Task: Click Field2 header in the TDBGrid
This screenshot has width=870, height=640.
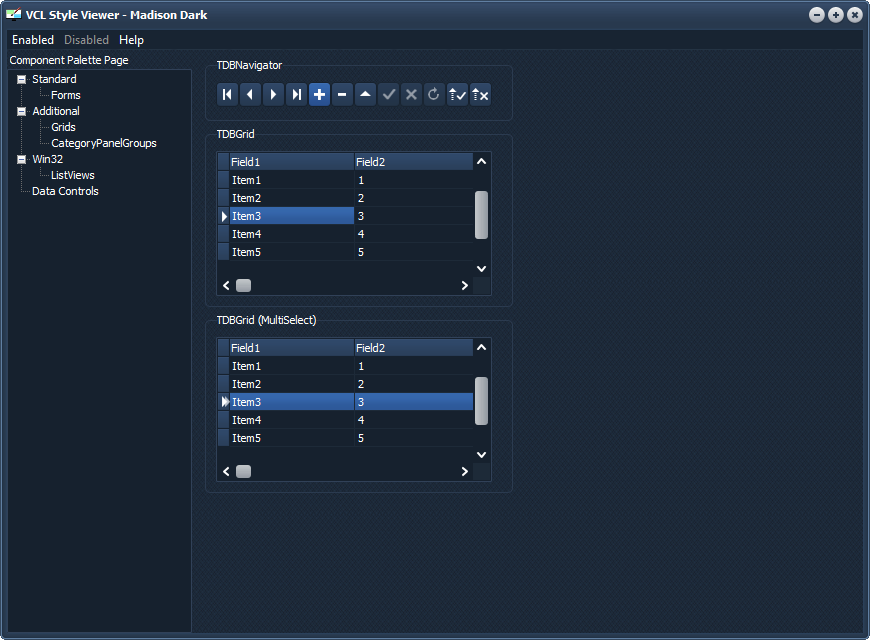Action: click(x=414, y=162)
